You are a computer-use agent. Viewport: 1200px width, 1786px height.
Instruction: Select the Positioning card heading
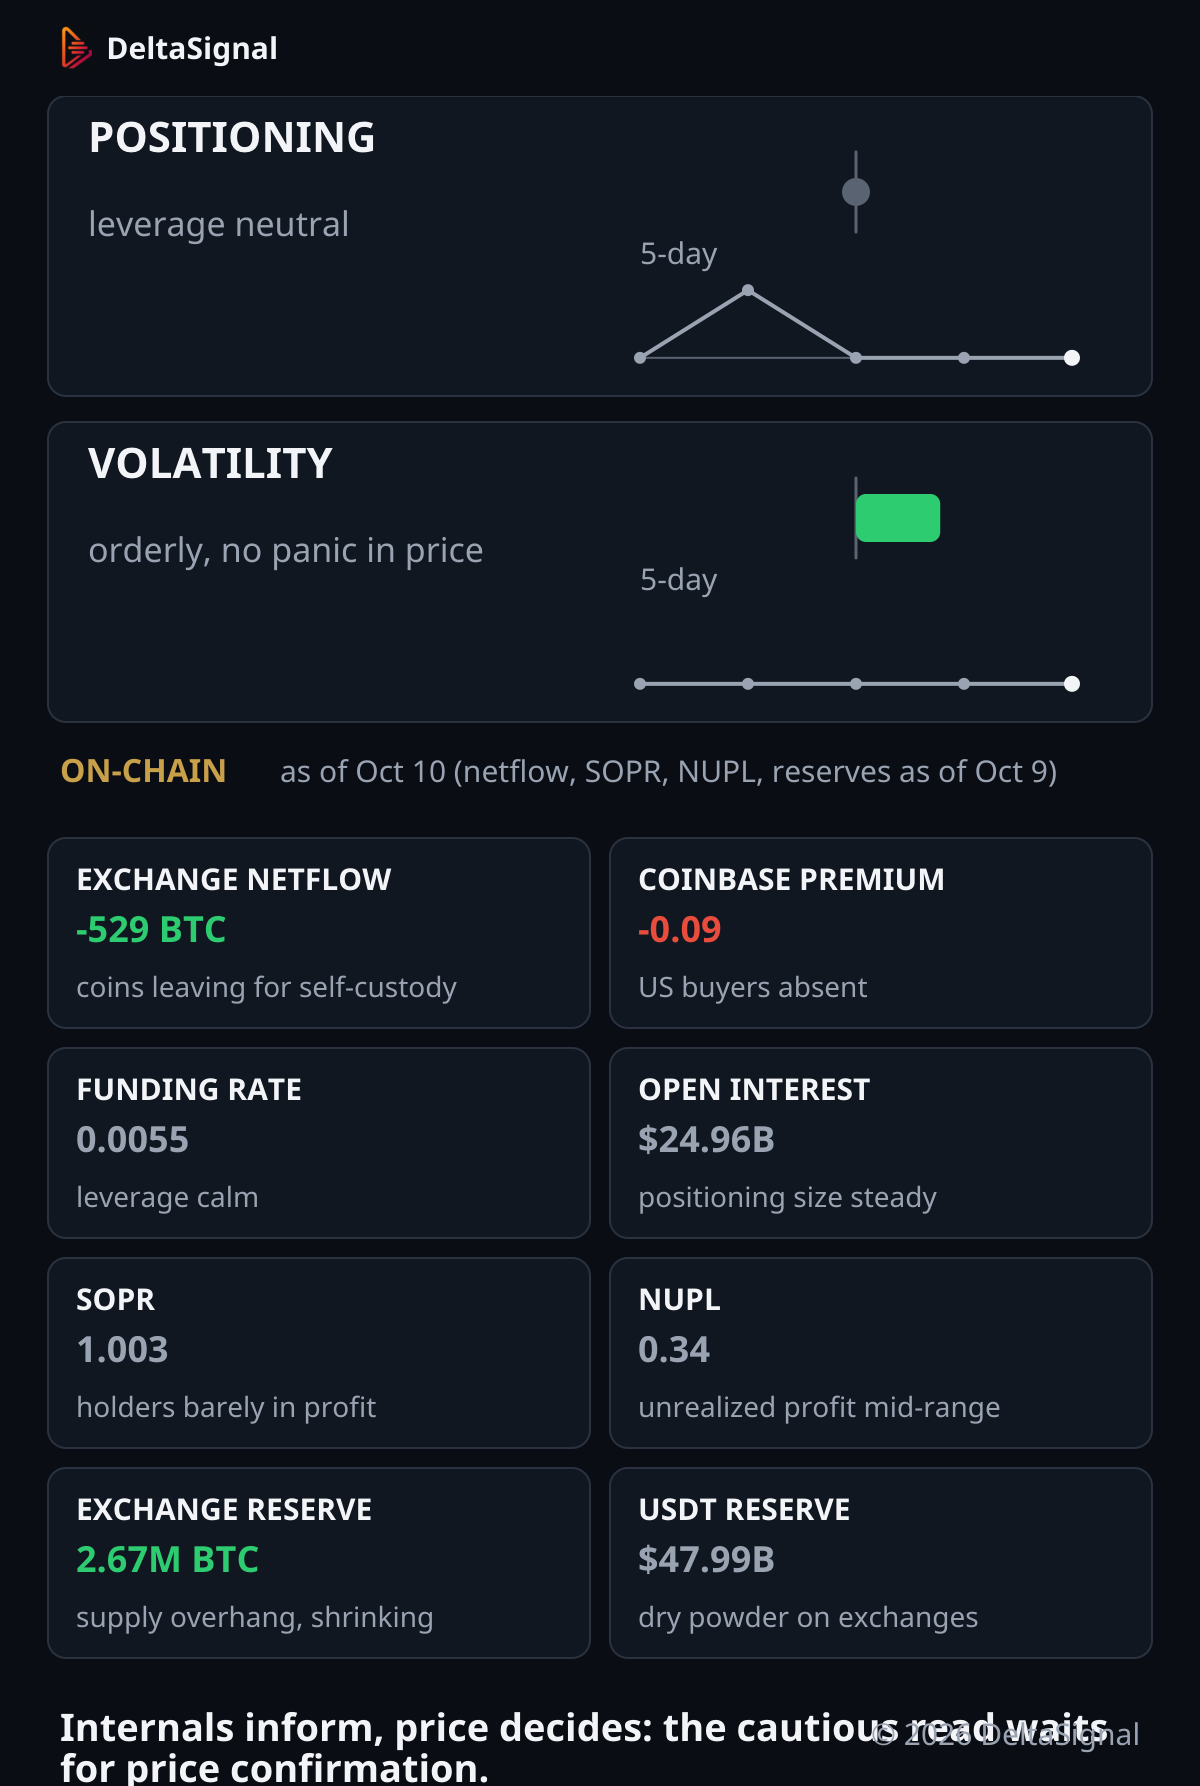point(232,138)
